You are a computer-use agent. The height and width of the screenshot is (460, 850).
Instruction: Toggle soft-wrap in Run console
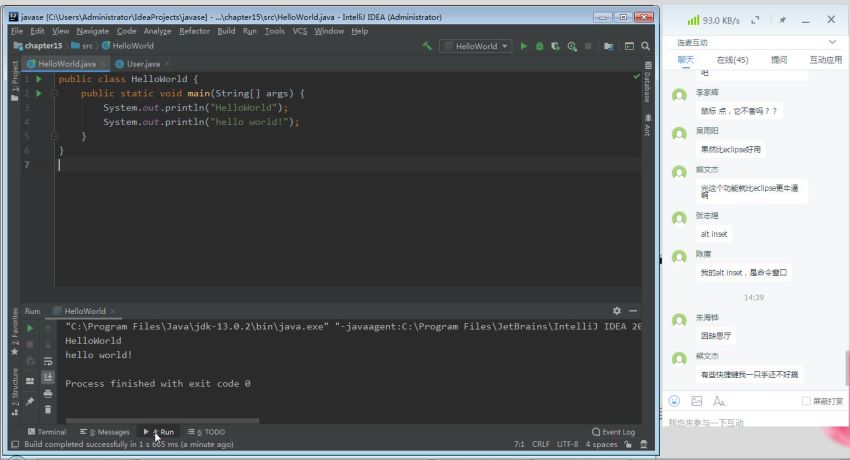coord(48,361)
